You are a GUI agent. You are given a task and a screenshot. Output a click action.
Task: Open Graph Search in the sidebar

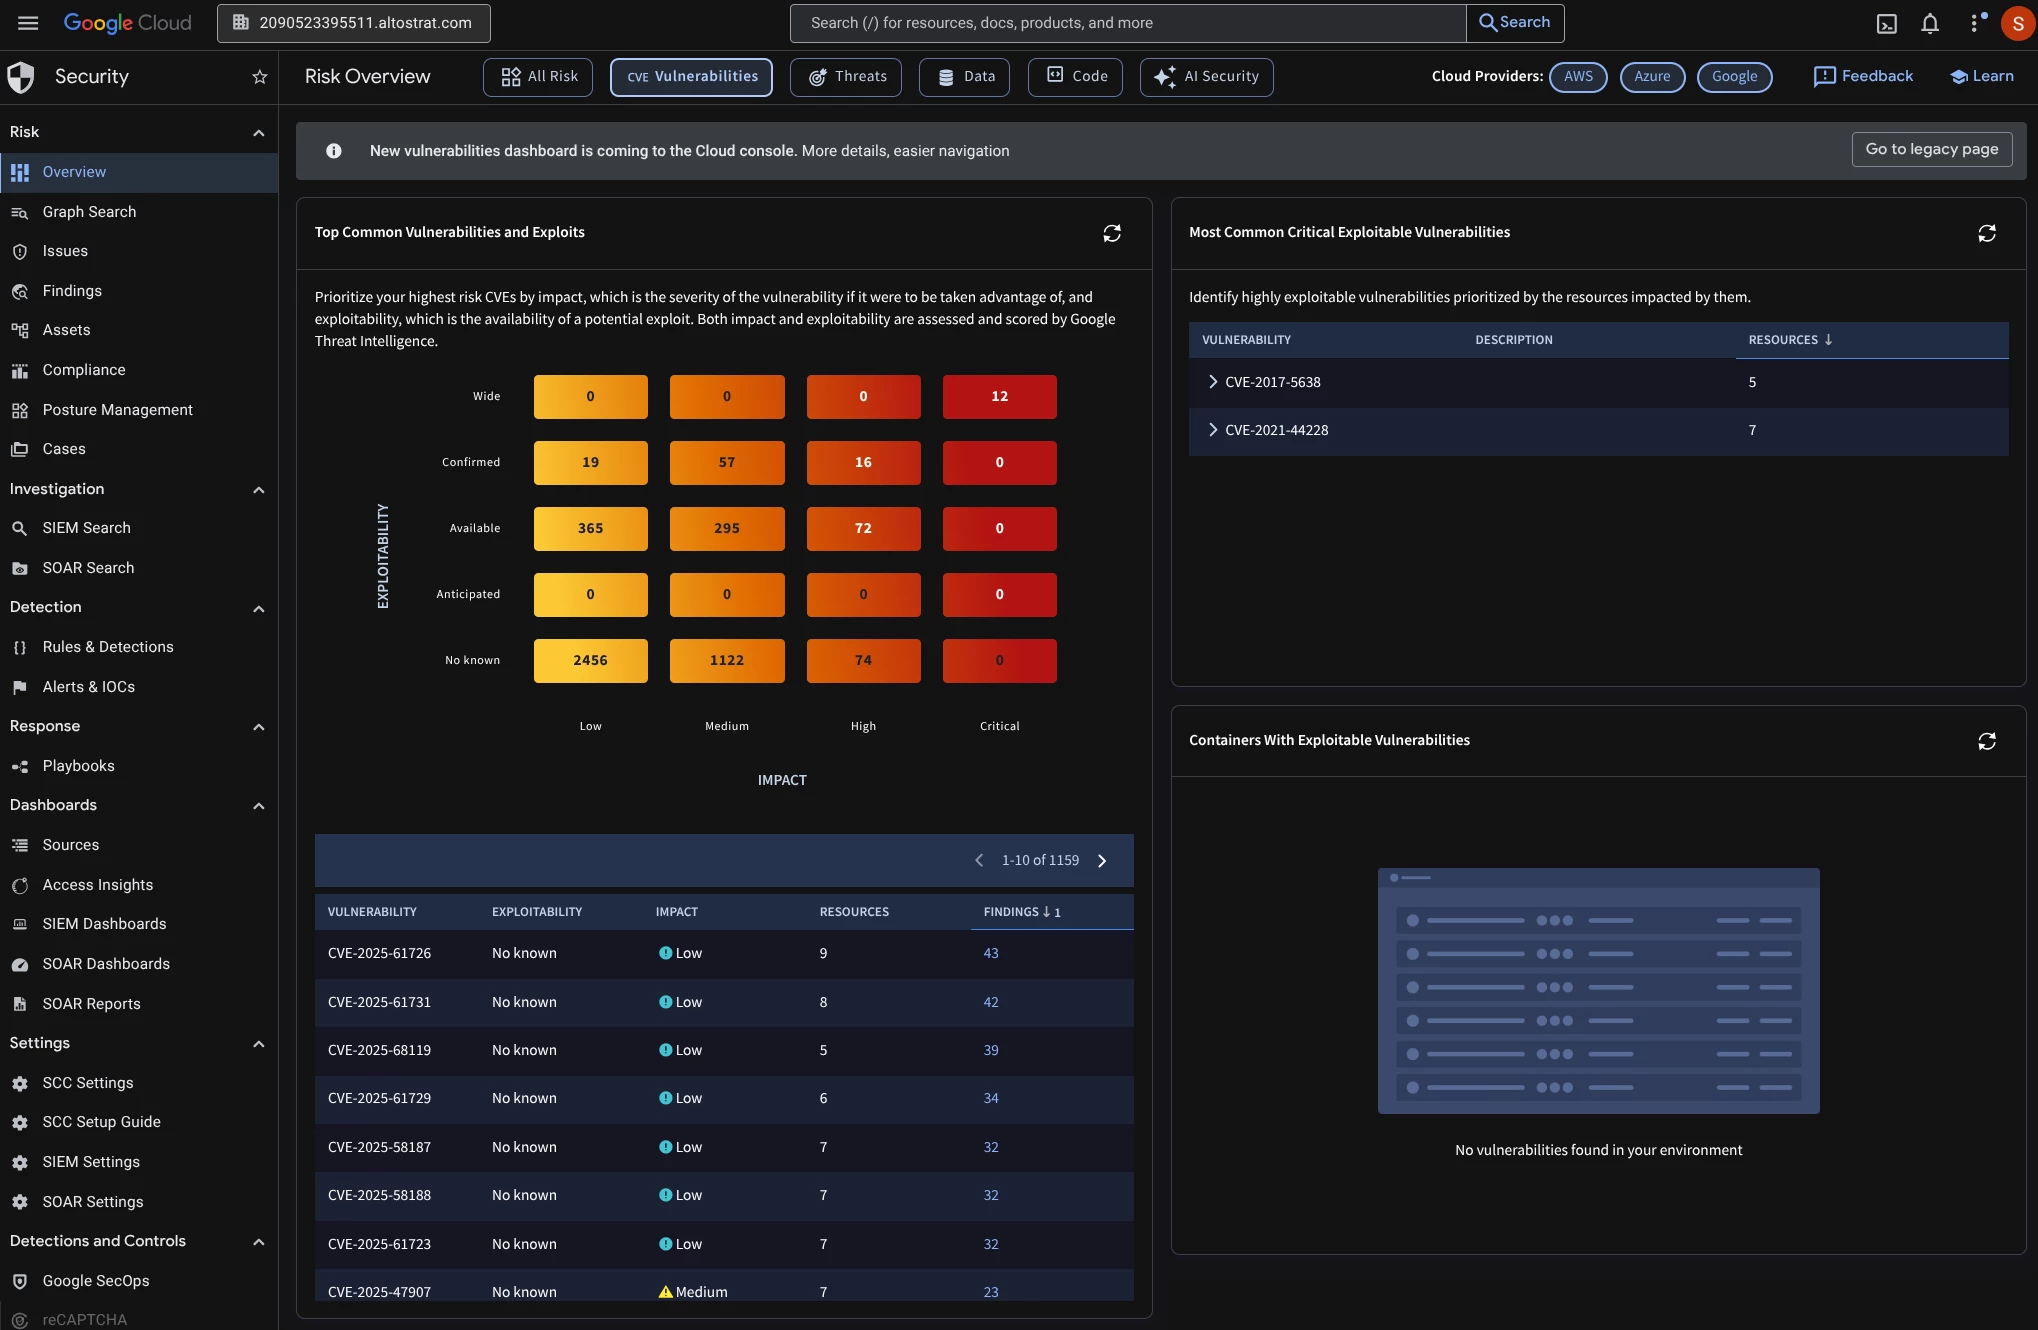[89, 212]
